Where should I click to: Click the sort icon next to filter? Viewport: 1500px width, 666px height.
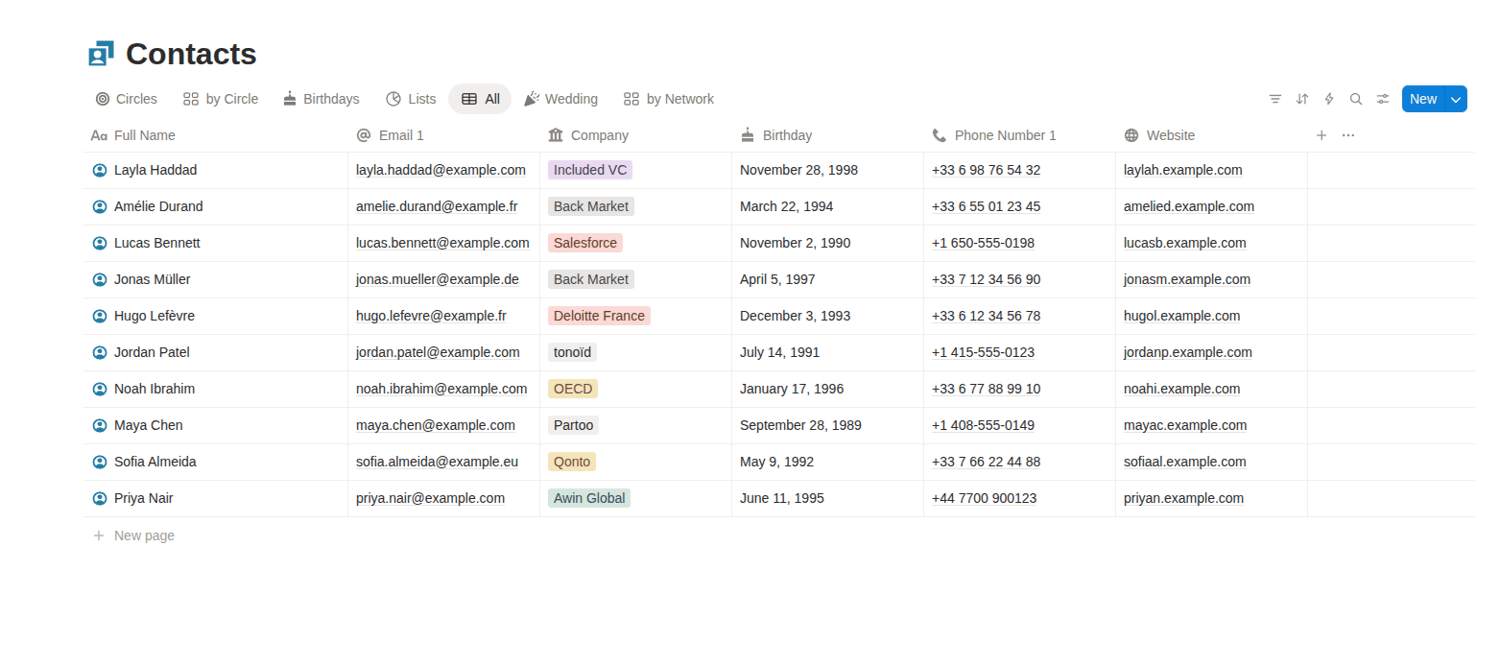pos(1302,99)
